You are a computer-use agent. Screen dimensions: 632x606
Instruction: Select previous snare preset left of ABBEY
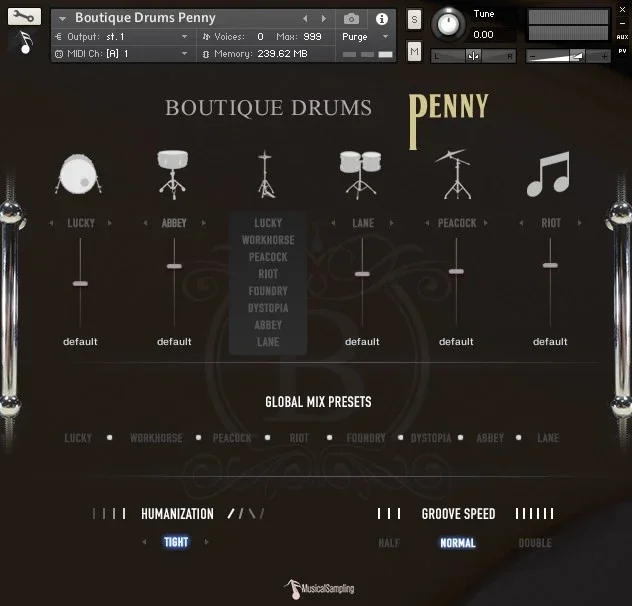tap(146, 223)
